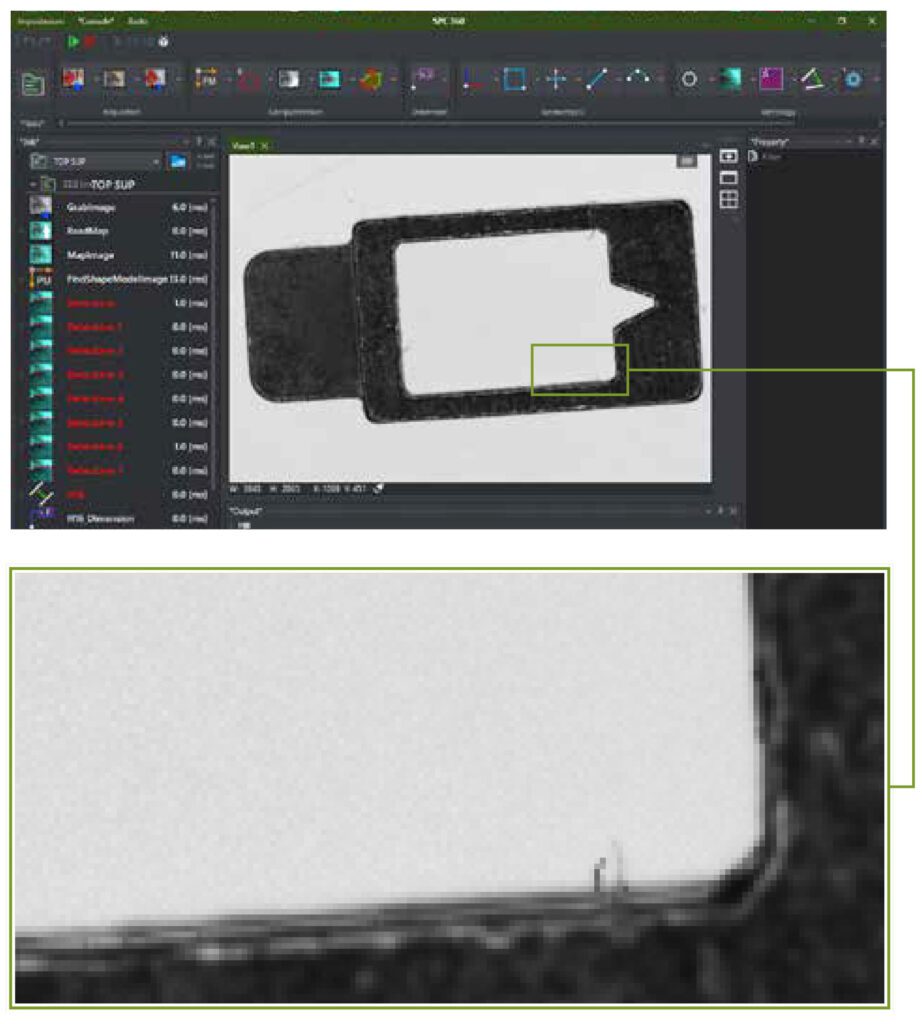Screen dimensions: 922x1024
Task: Collapse the TOP SUP tree node
Action: [x=33, y=185]
